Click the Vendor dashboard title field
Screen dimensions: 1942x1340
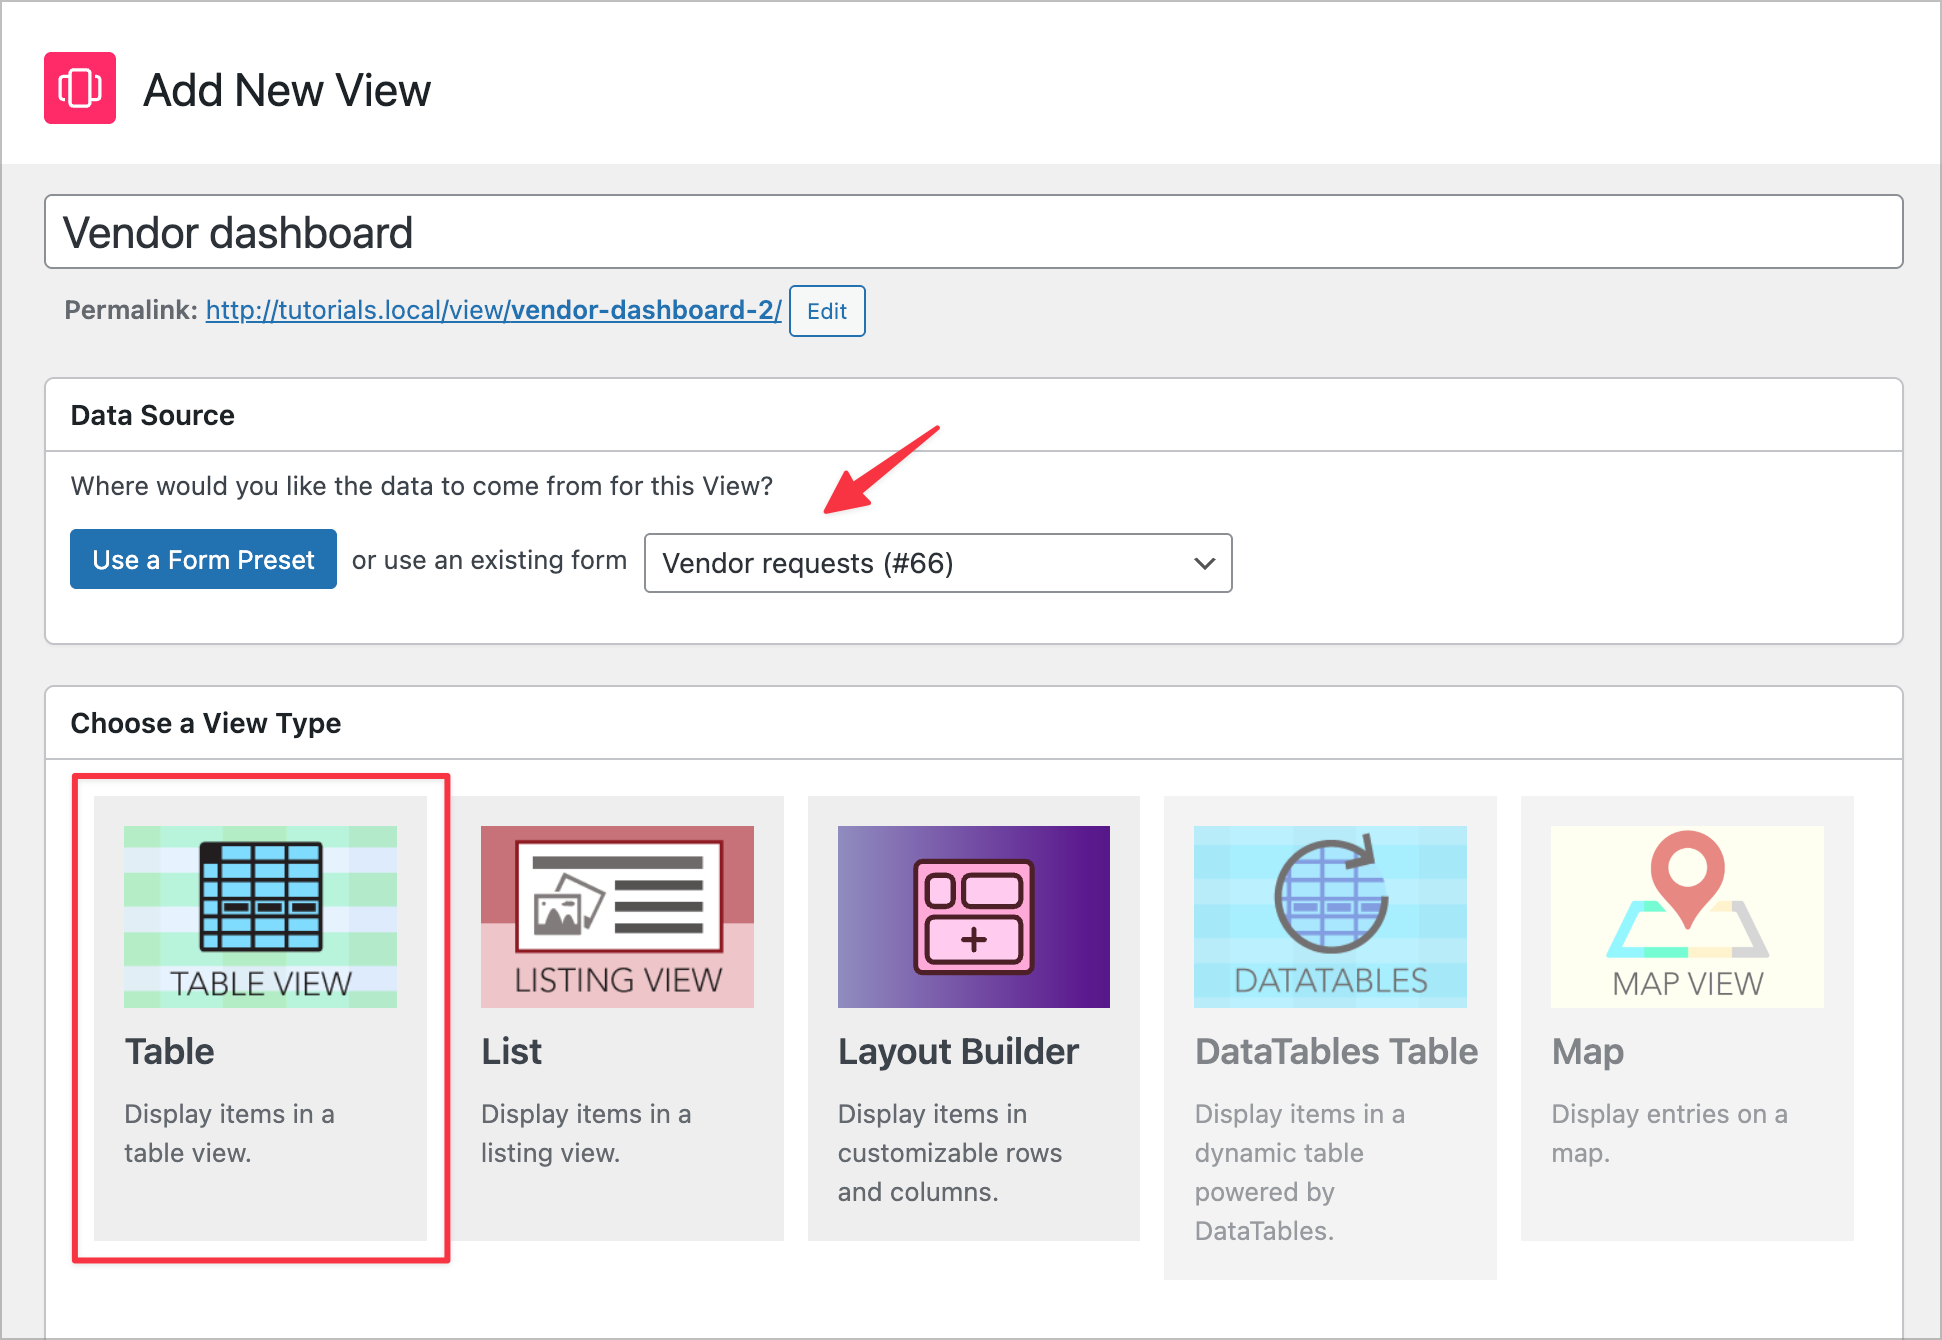pos(971,231)
